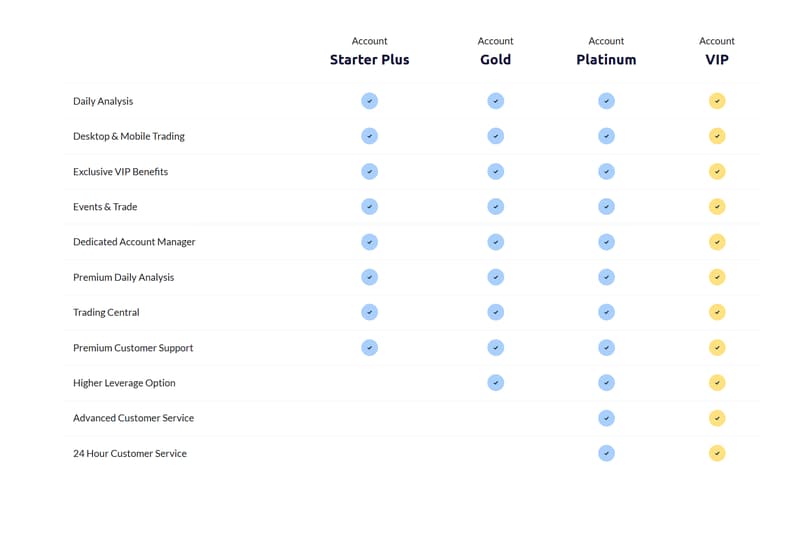
Task: Click Events & Trade checkmark under Gold
Action: pyautogui.click(x=495, y=207)
